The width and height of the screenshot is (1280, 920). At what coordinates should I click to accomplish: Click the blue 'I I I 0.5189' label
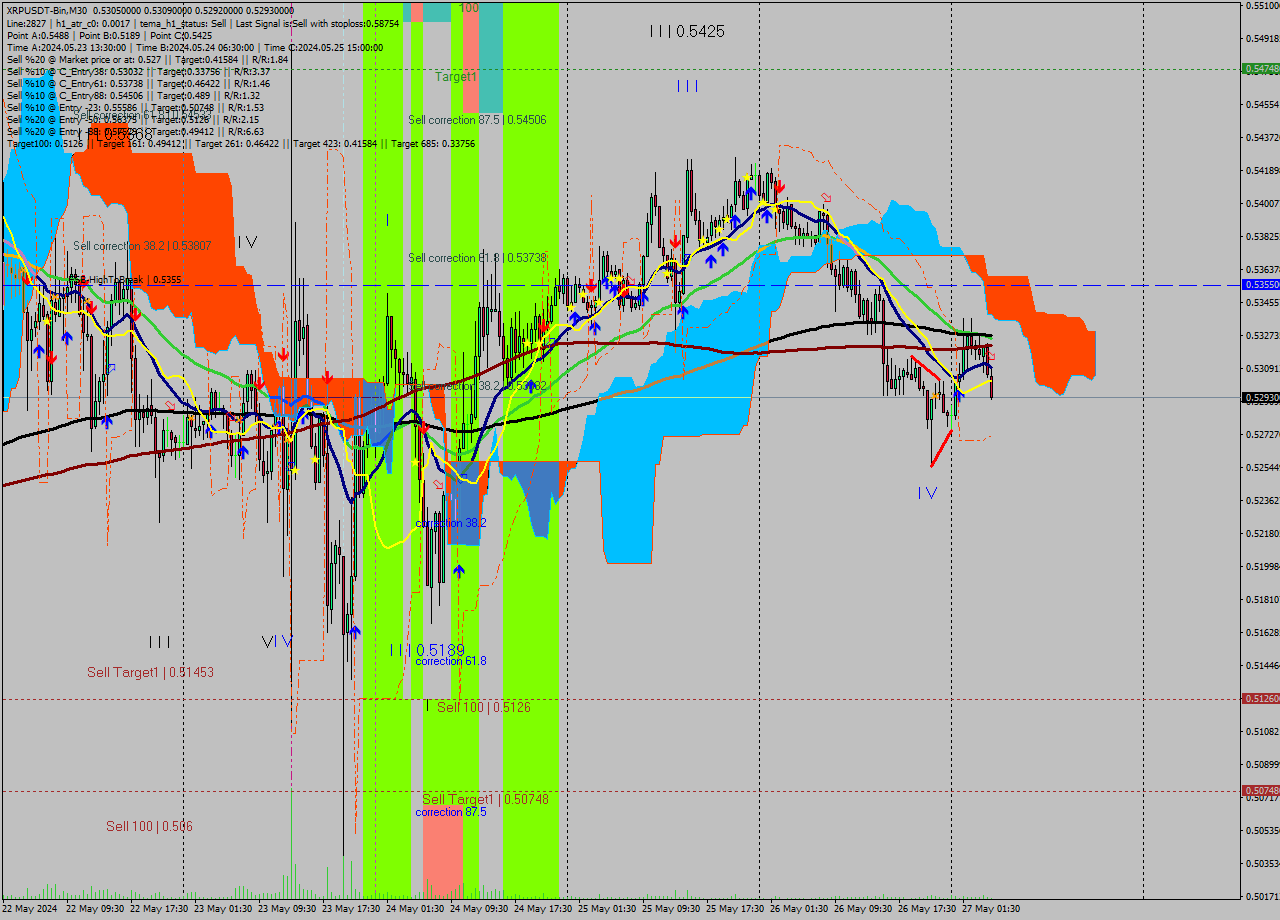point(428,650)
